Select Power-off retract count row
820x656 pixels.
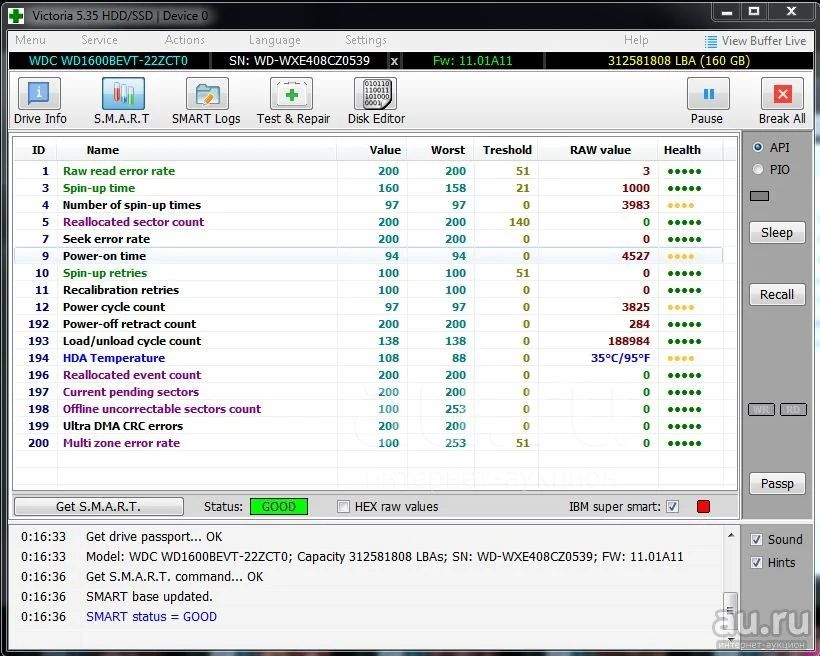pyautogui.click(x=368, y=324)
